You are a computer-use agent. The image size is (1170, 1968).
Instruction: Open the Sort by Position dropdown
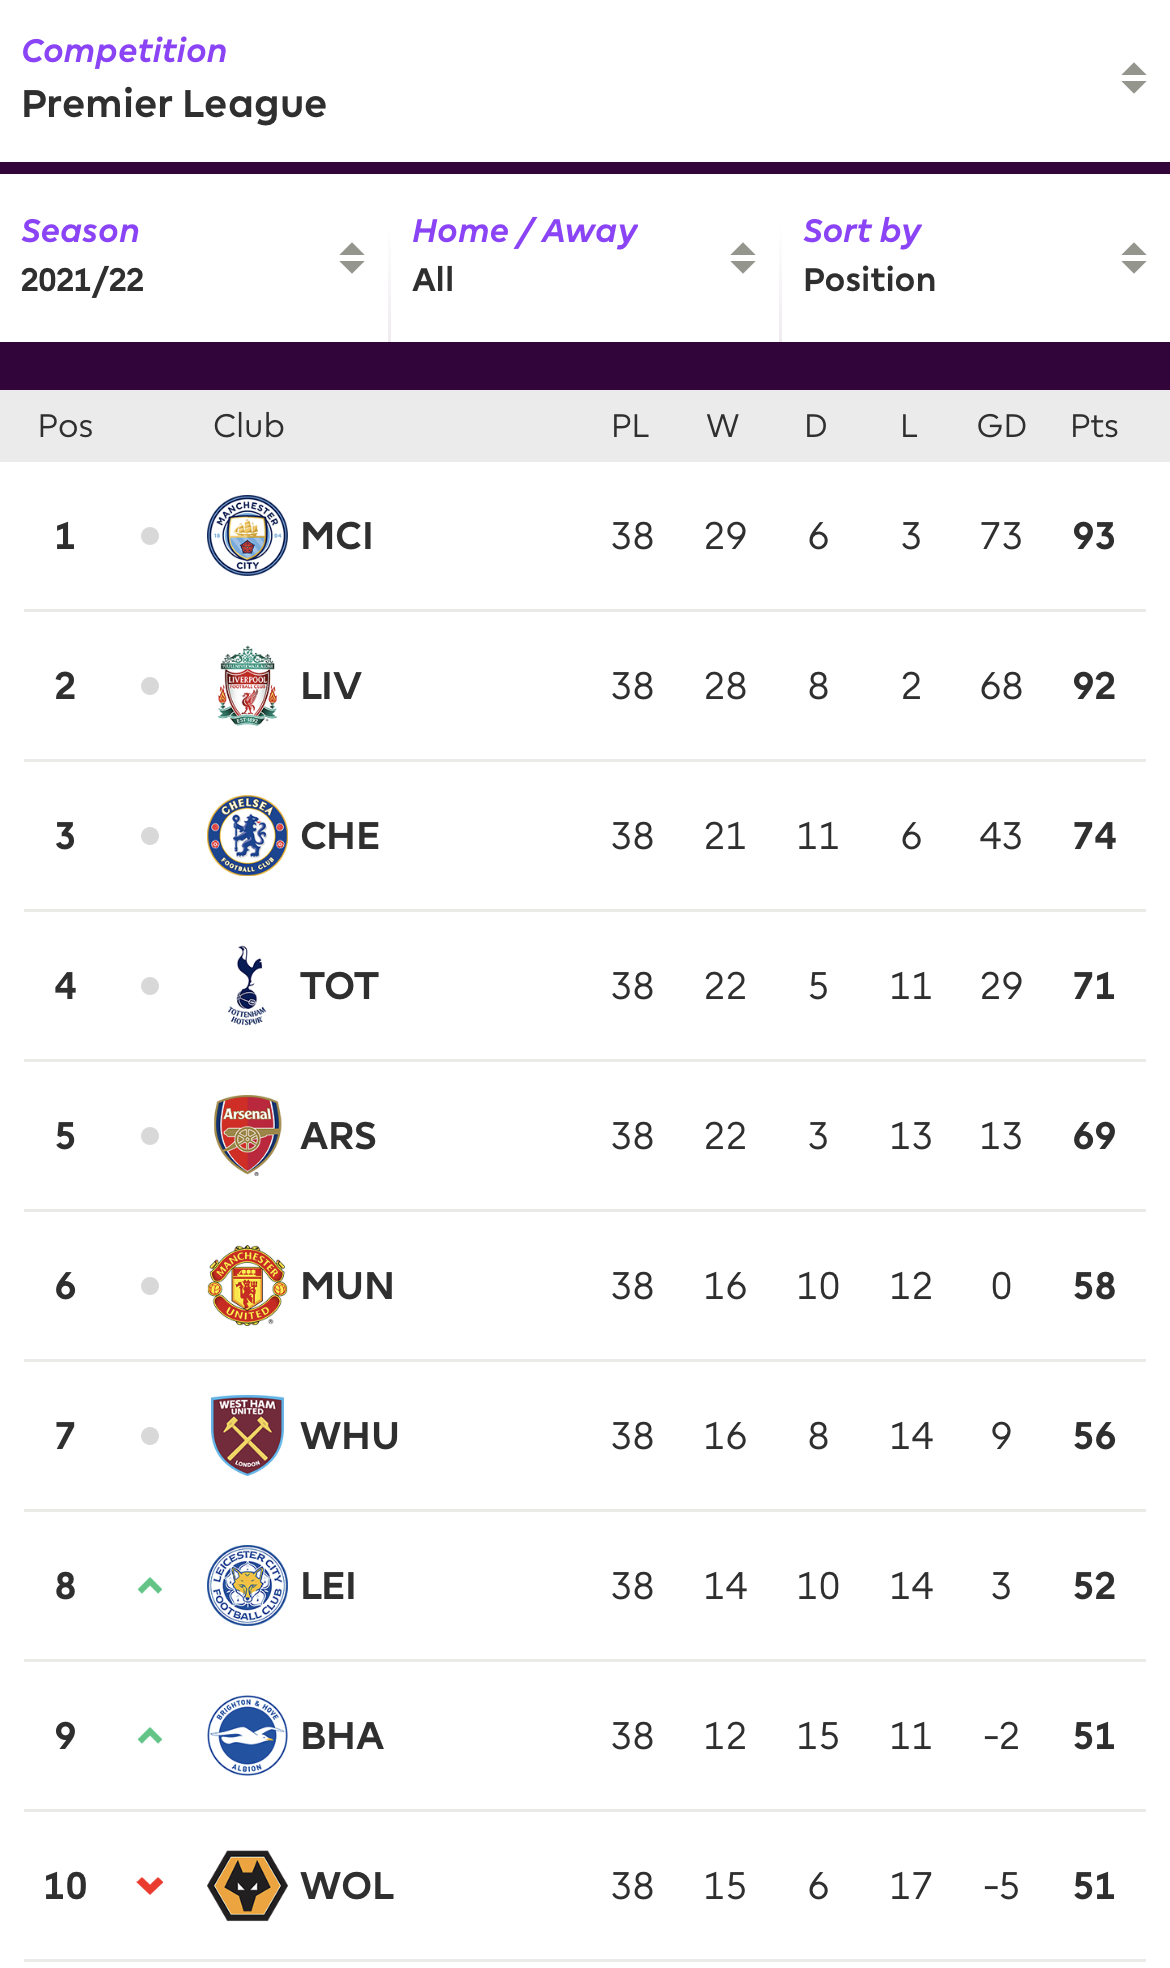974,257
